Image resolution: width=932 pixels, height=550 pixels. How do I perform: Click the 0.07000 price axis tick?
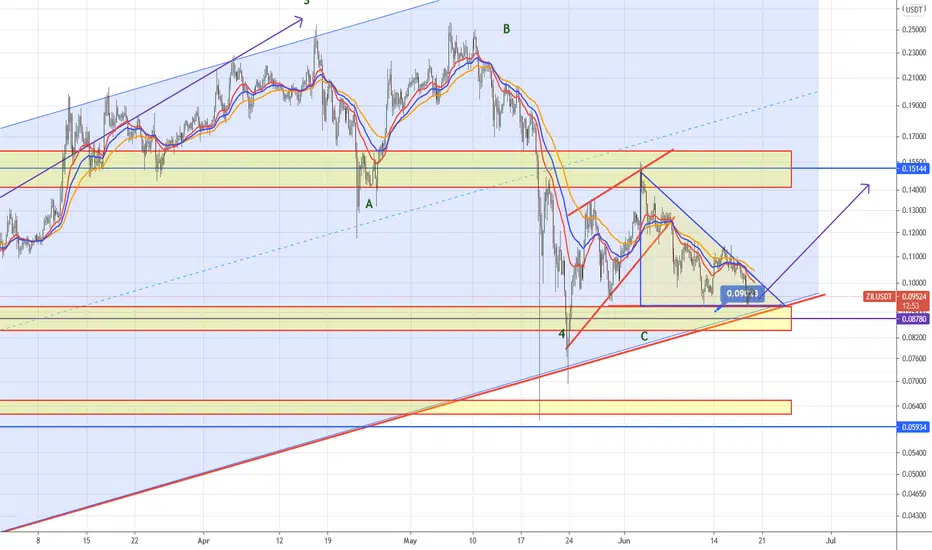click(914, 381)
